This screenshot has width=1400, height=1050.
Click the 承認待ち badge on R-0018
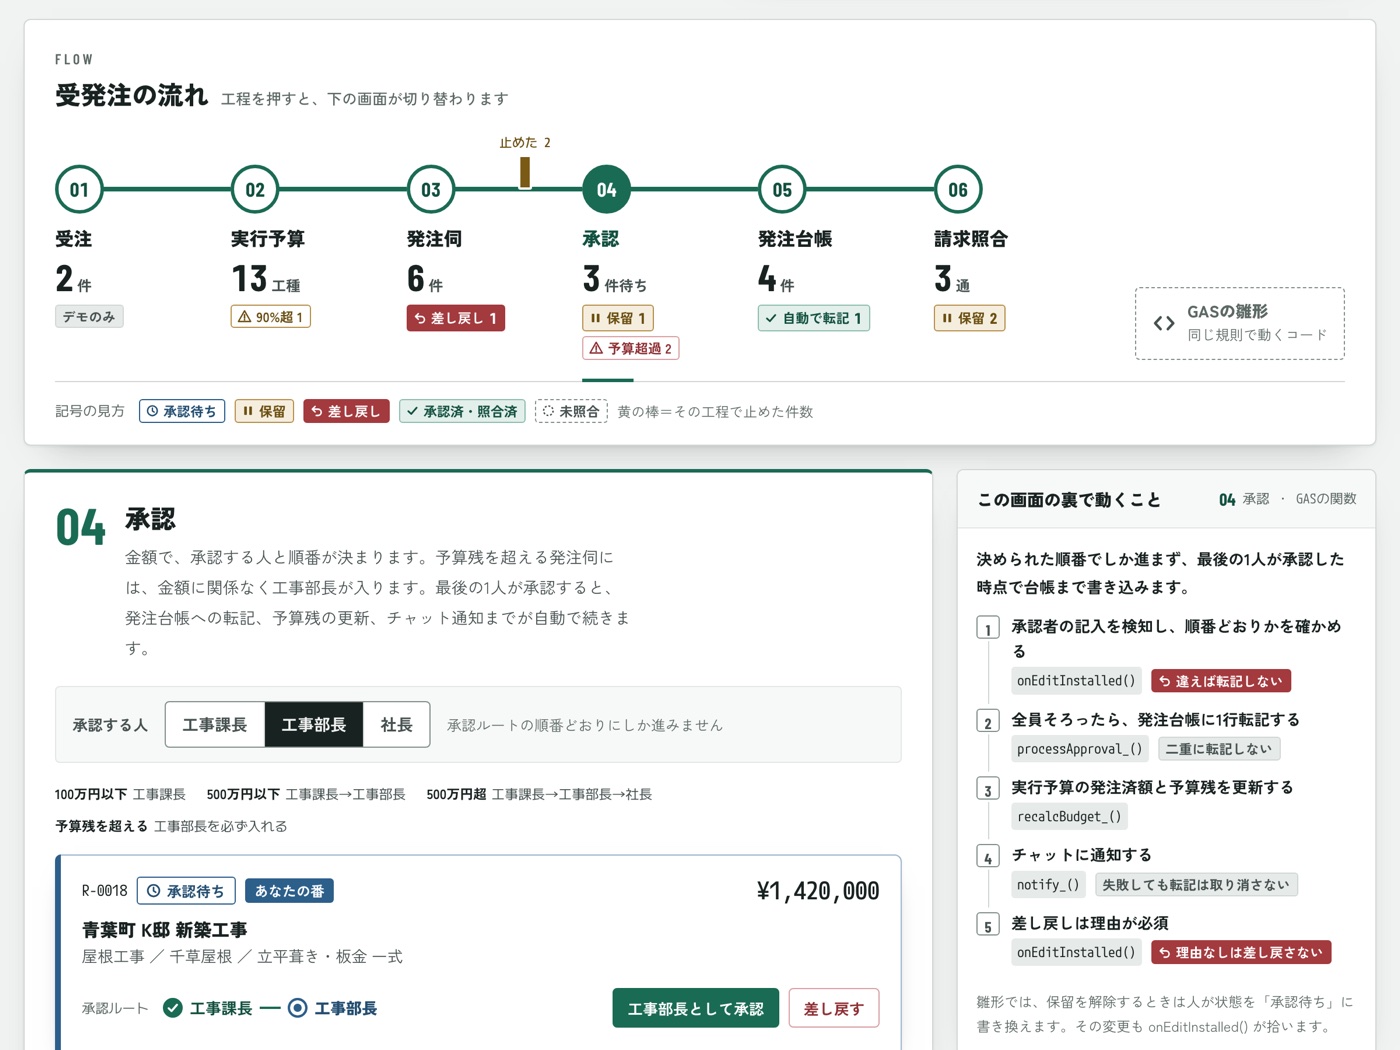[x=186, y=890]
